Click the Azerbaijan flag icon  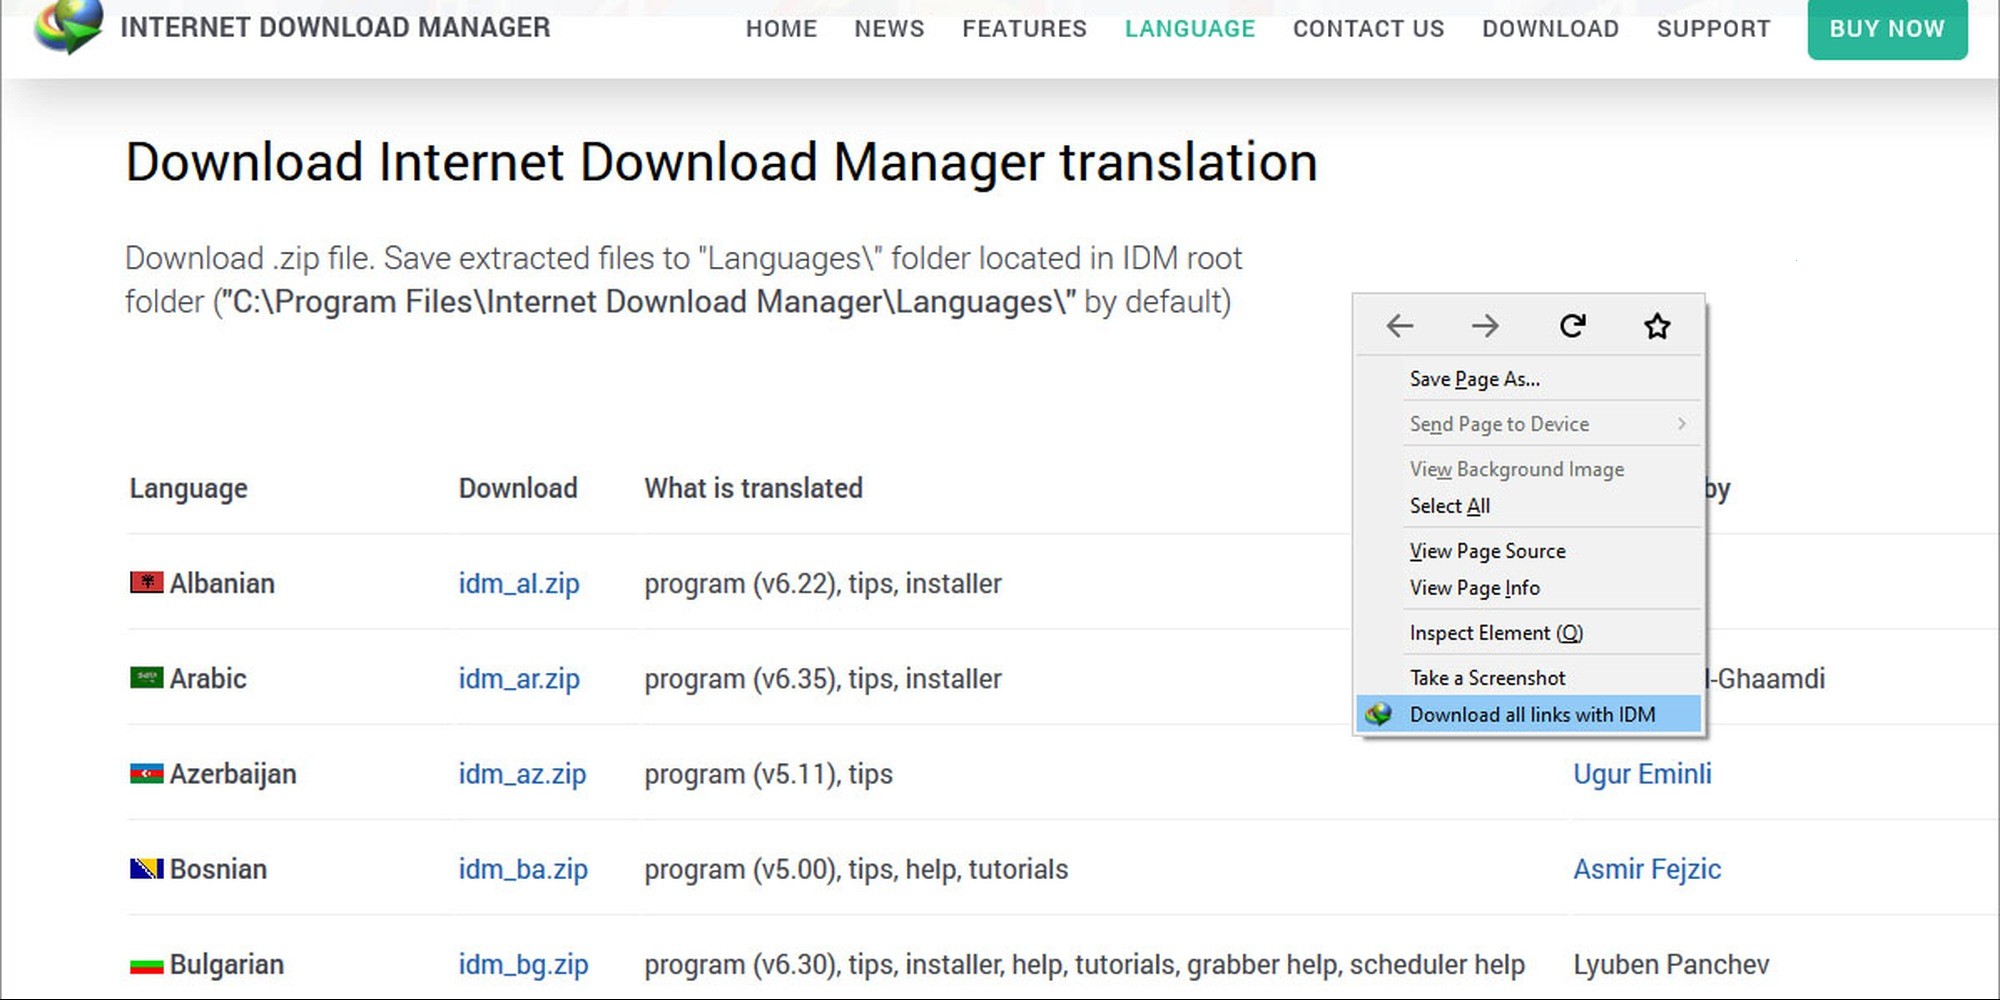pos(147,773)
